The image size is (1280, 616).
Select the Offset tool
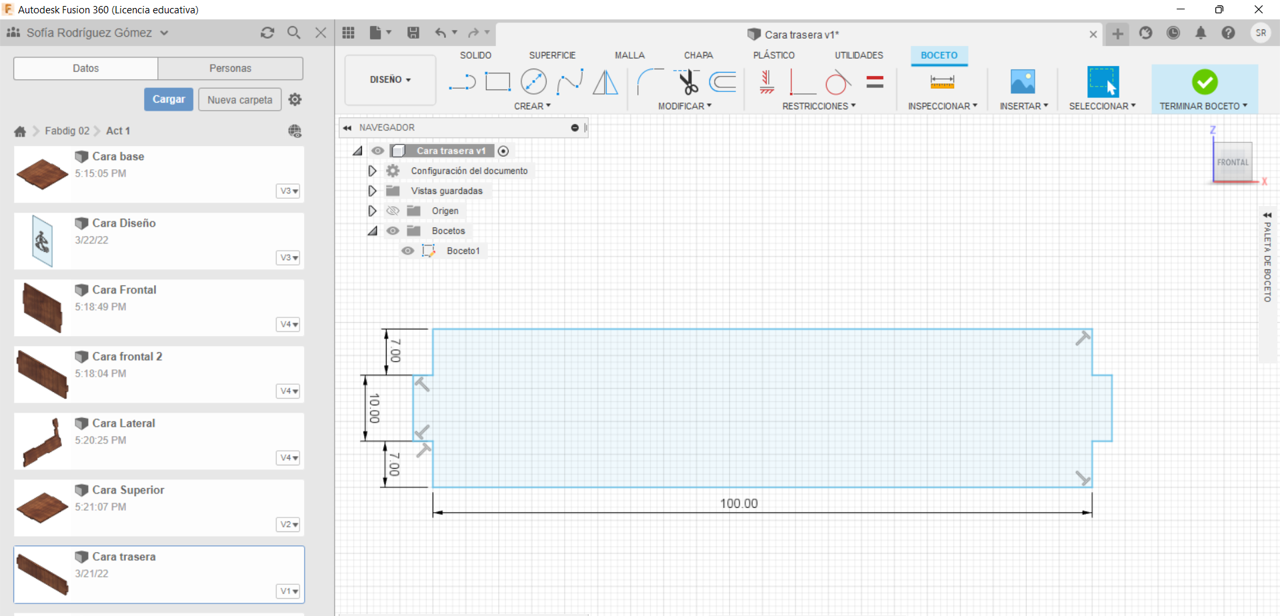pos(722,82)
